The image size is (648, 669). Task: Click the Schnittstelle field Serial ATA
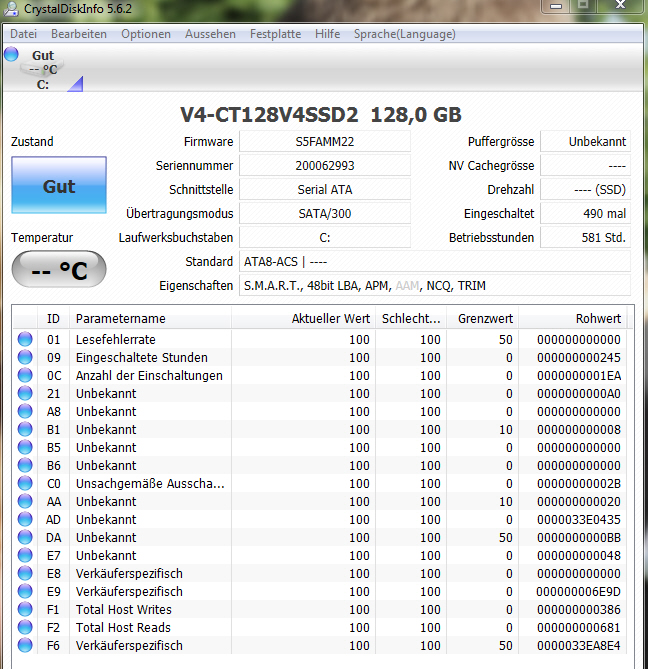click(x=325, y=189)
